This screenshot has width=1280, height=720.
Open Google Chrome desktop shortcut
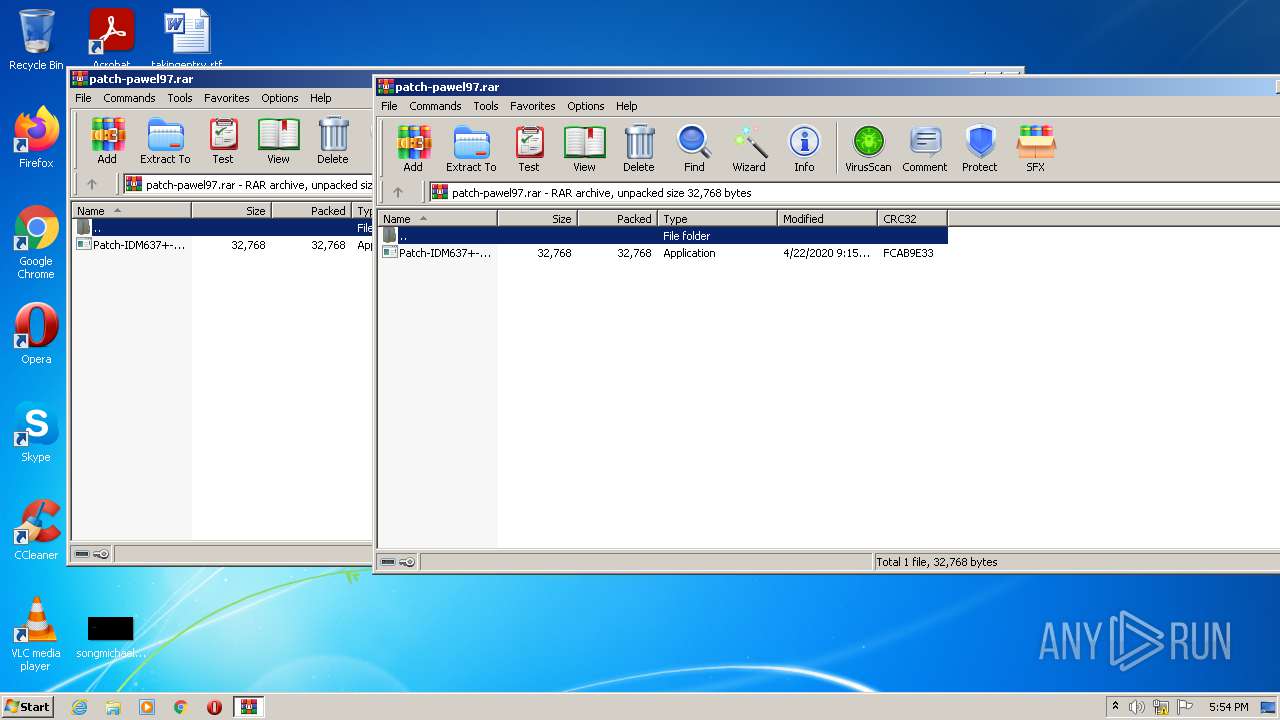(x=36, y=242)
